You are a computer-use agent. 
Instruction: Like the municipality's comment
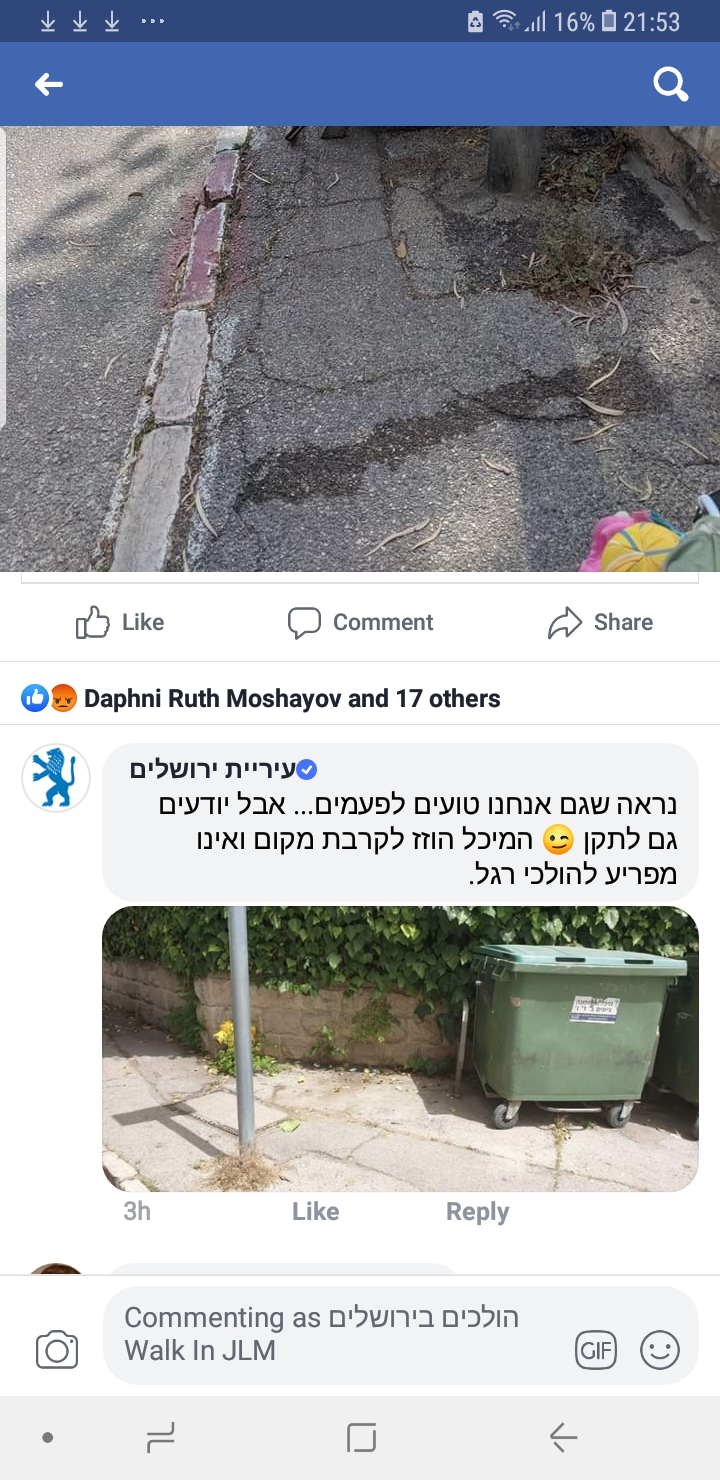coord(315,1212)
